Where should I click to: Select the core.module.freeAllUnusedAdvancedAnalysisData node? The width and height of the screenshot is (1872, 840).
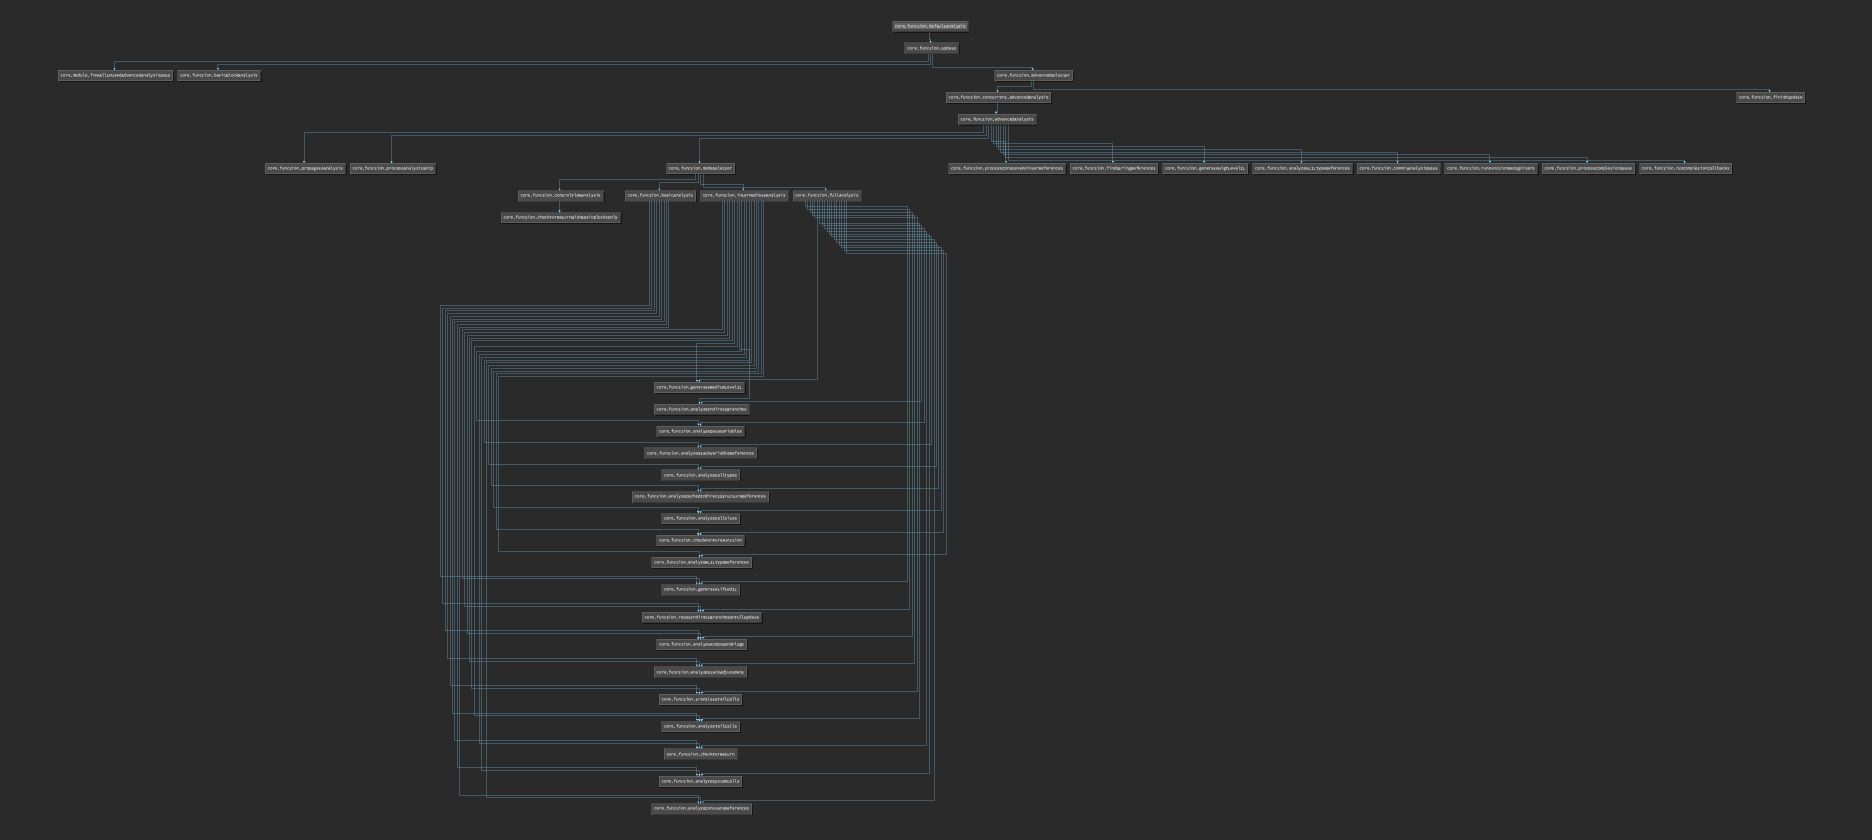tap(115, 75)
